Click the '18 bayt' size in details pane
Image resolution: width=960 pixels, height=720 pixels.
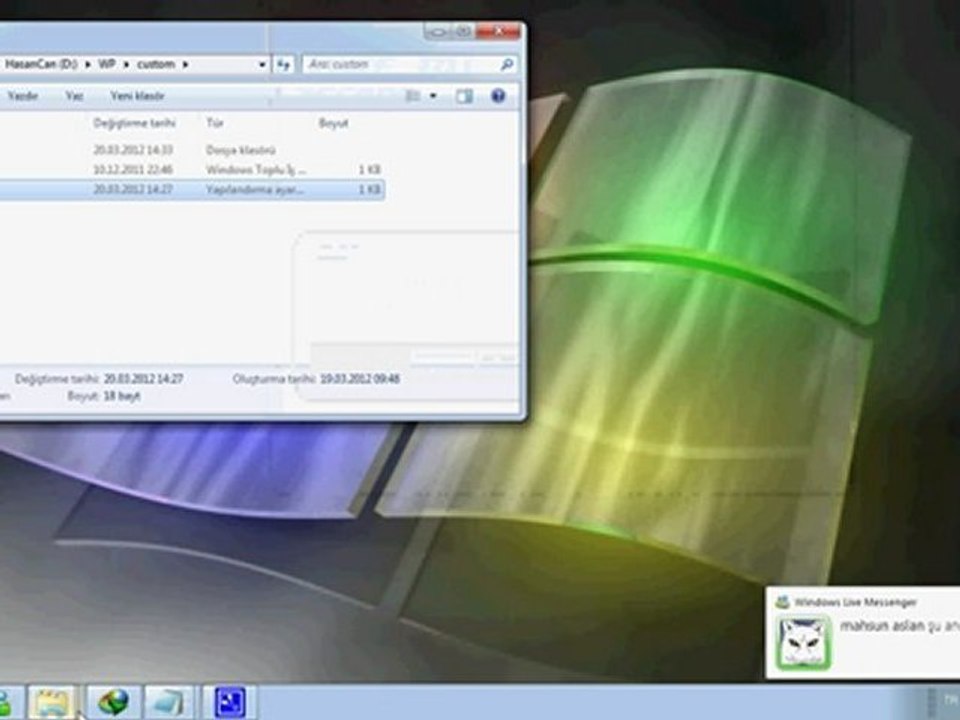(122, 396)
